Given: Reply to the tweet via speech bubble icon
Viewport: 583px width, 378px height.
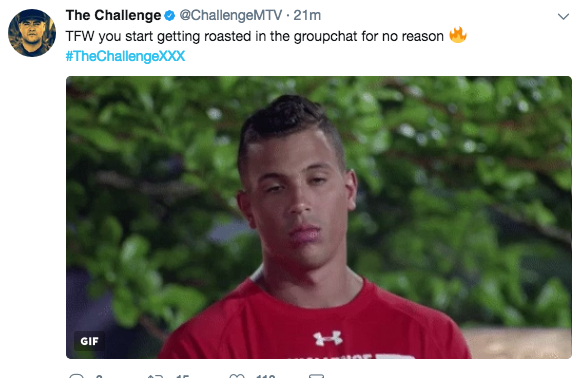Looking at the screenshot, I should pos(77,376).
